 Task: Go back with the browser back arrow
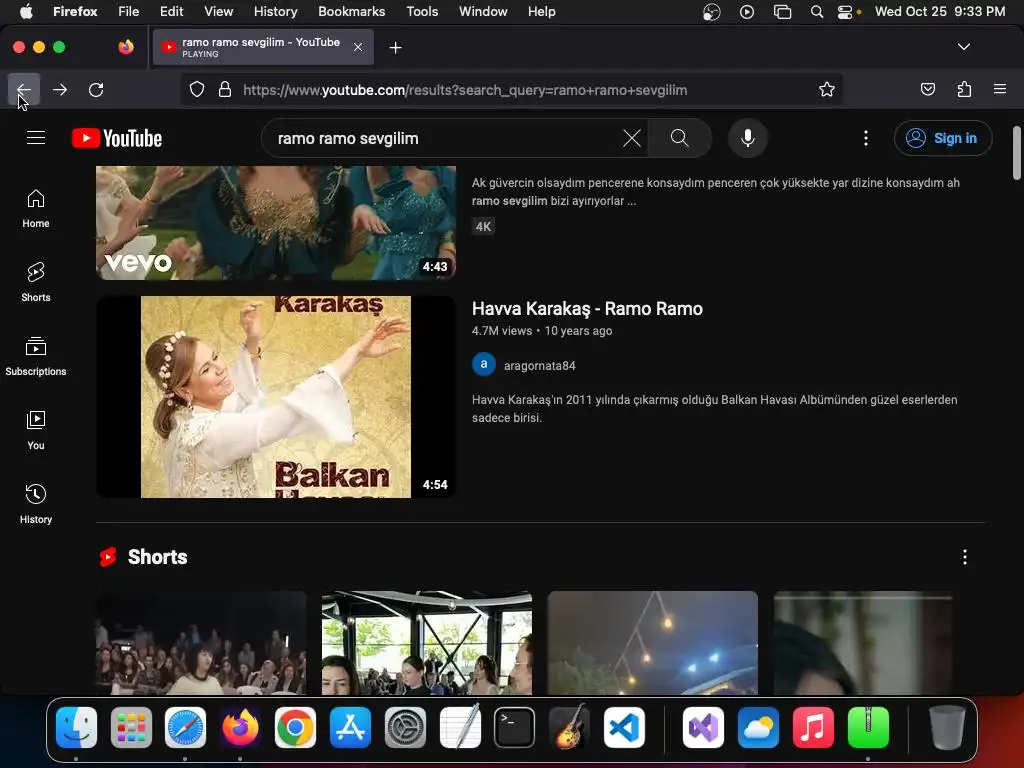(x=24, y=89)
